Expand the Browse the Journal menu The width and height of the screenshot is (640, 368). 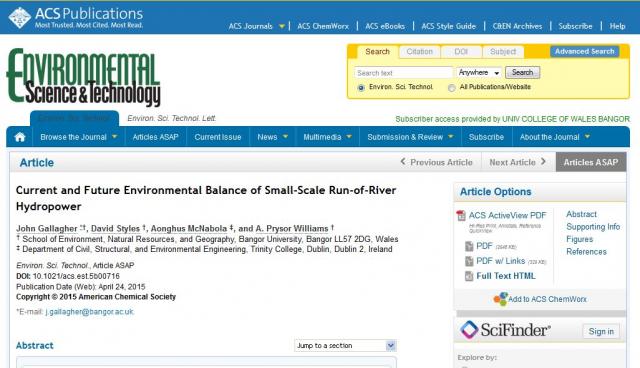[x=79, y=137]
